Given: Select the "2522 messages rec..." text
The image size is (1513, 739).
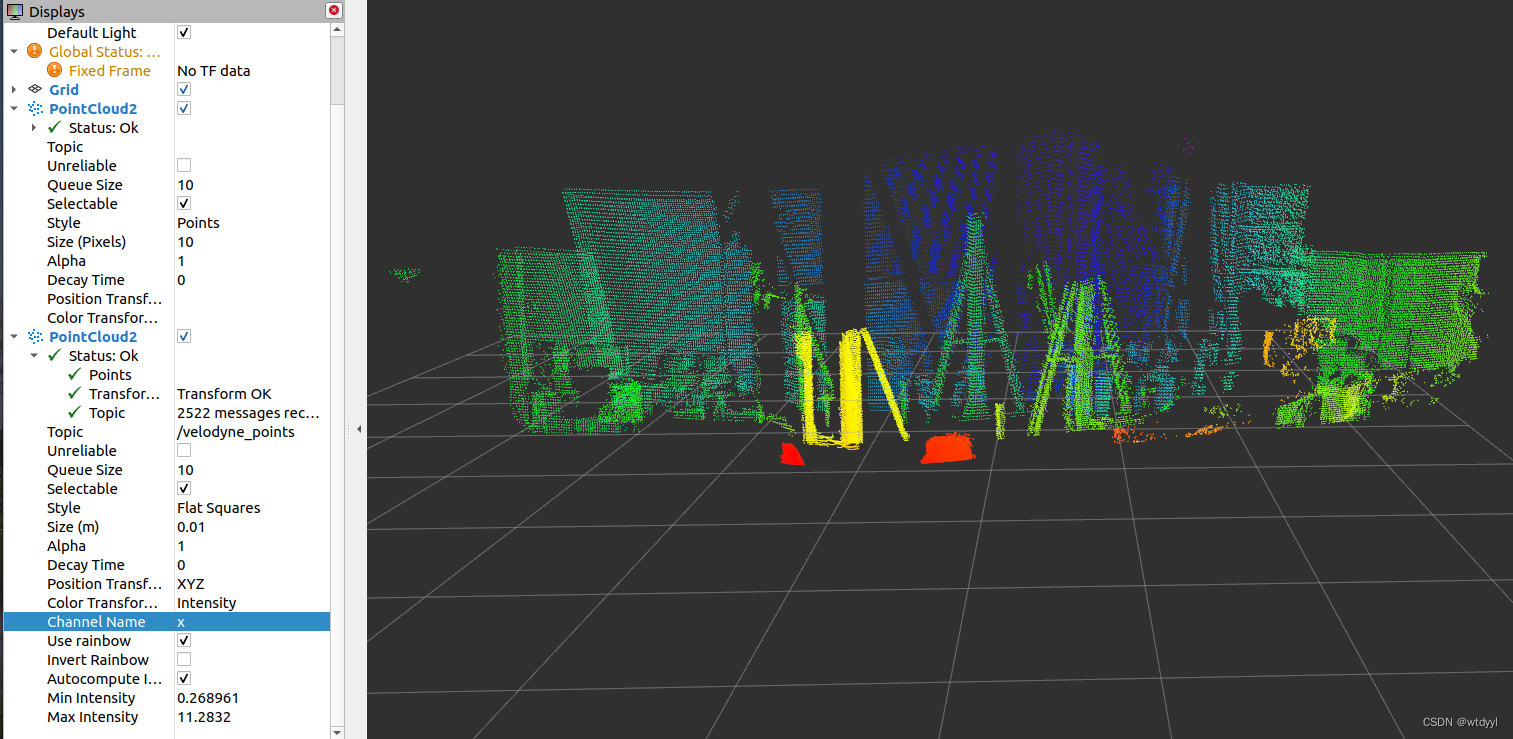Looking at the screenshot, I should point(248,412).
